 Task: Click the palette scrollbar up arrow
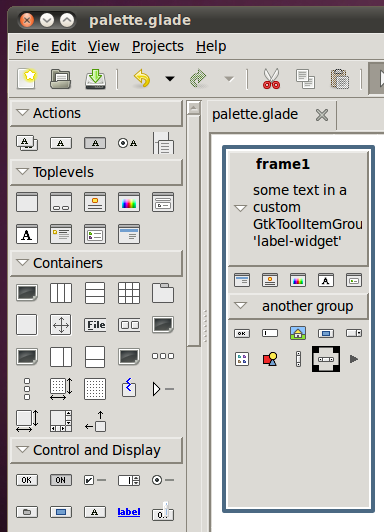click(194, 109)
